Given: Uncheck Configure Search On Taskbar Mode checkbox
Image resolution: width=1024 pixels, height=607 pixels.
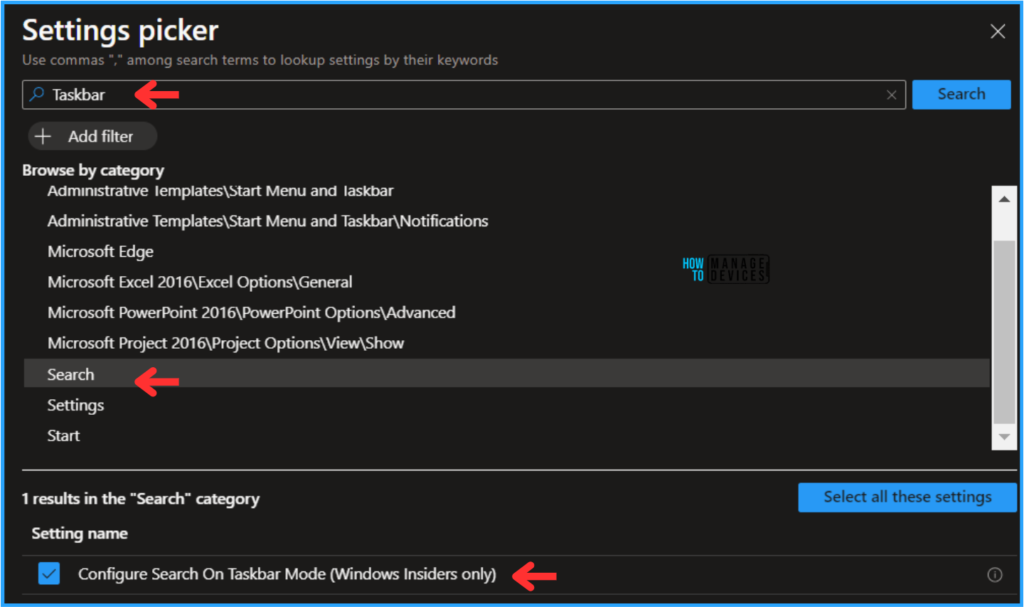Looking at the screenshot, I should pos(49,574).
